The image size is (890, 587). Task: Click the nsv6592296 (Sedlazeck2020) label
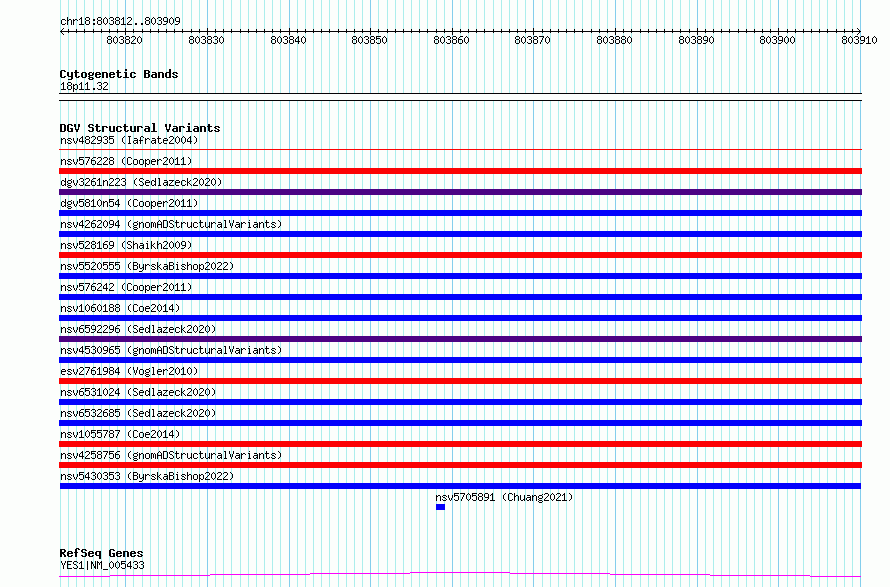click(x=138, y=329)
